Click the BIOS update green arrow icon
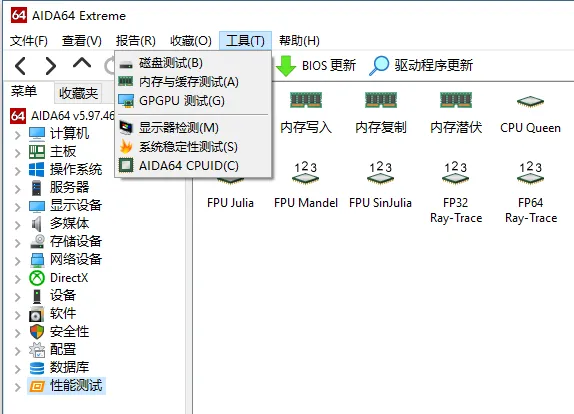 (286, 66)
